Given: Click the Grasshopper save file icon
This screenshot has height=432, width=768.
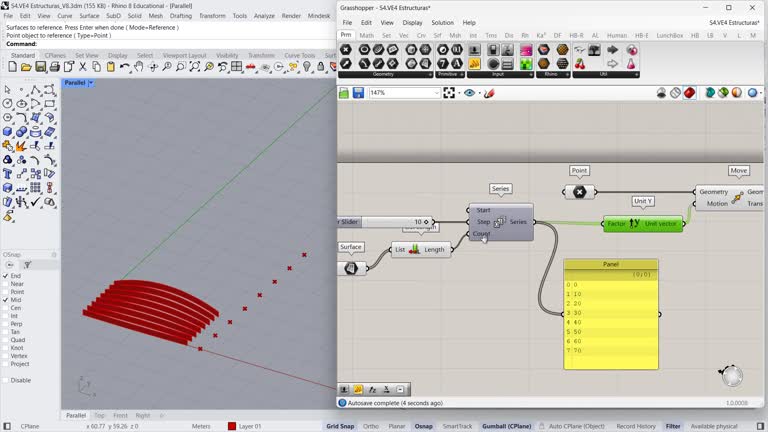Looking at the screenshot, I should [x=358, y=93].
